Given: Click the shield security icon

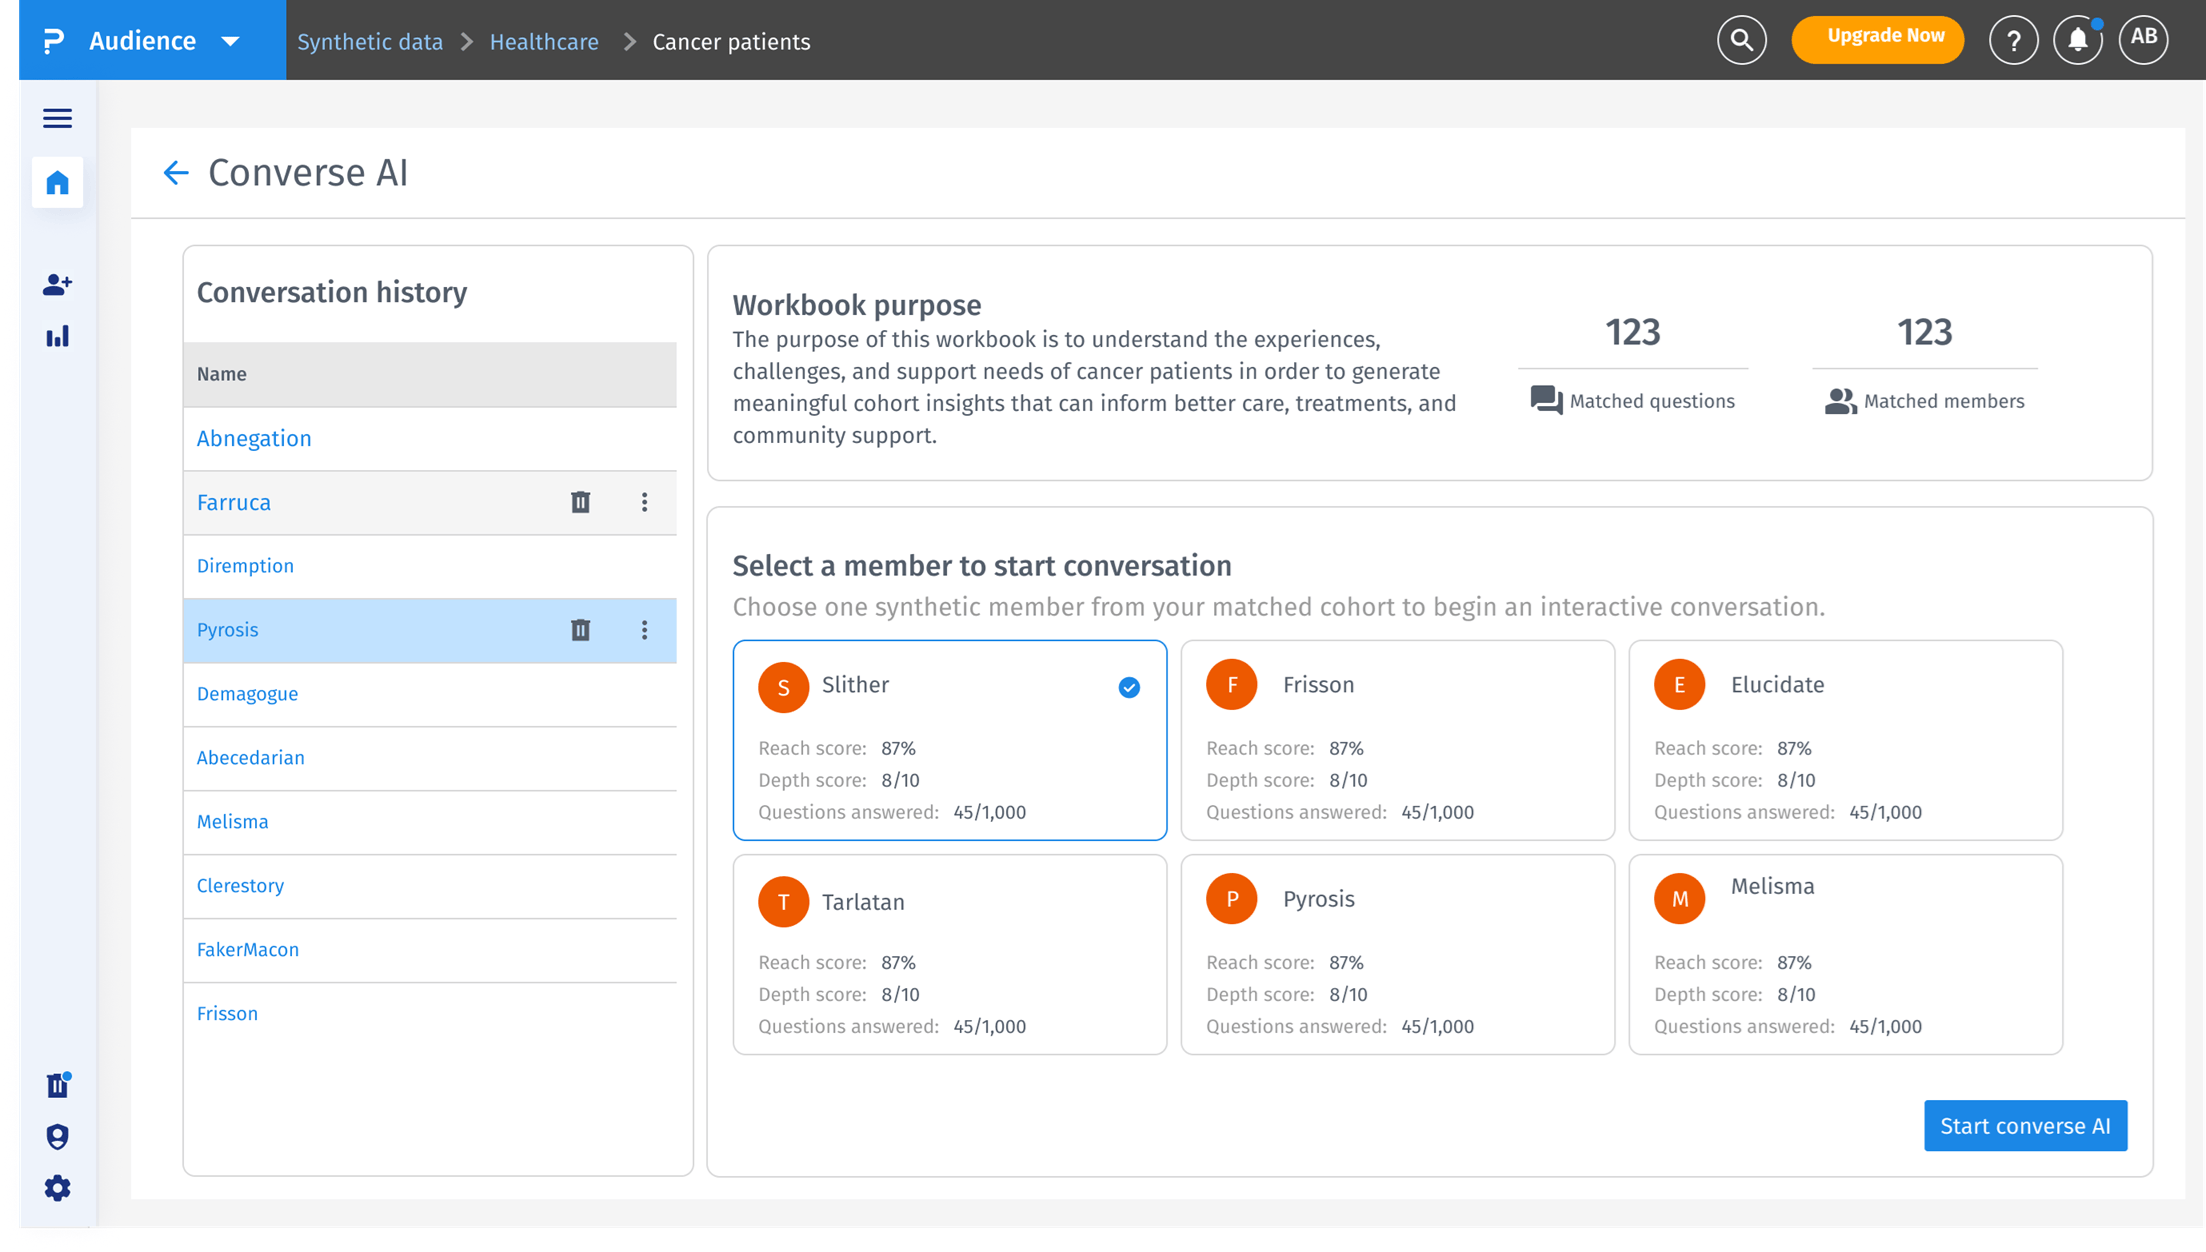Looking at the screenshot, I should click(x=57, y=1137).
